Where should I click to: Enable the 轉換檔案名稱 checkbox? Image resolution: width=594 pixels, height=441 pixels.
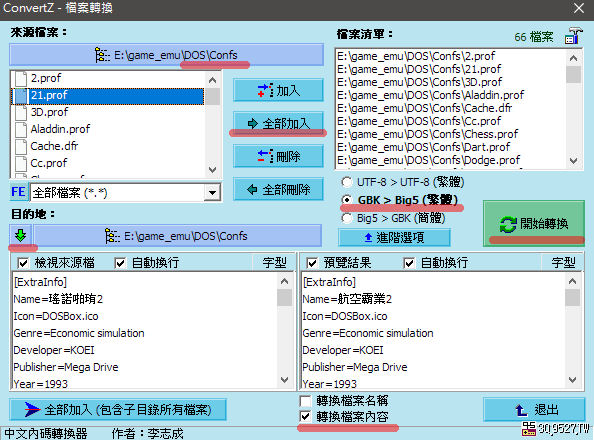305,400
